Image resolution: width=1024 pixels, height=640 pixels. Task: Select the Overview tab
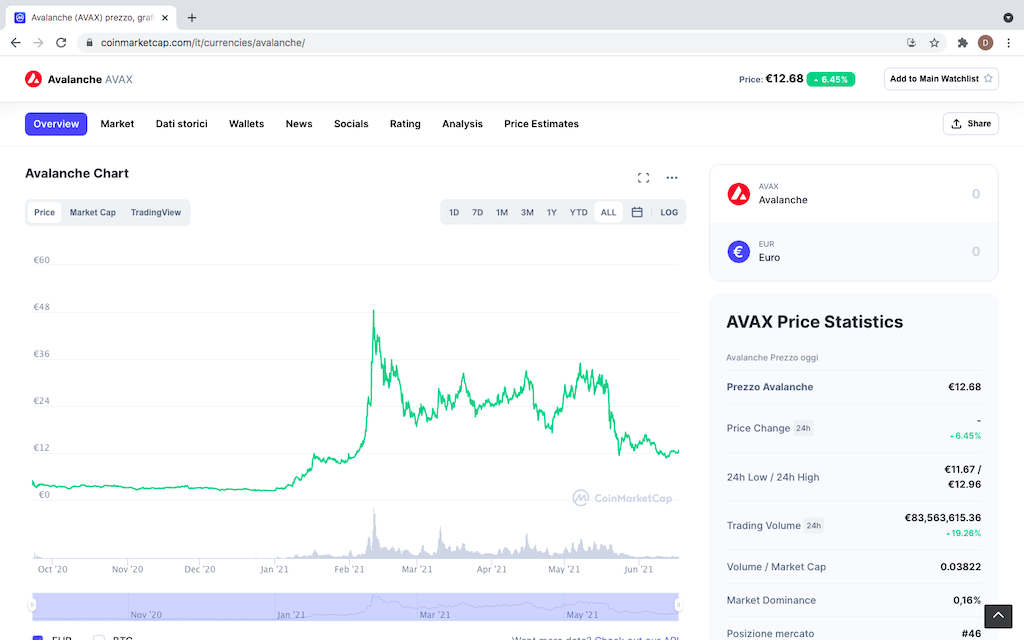56,124
